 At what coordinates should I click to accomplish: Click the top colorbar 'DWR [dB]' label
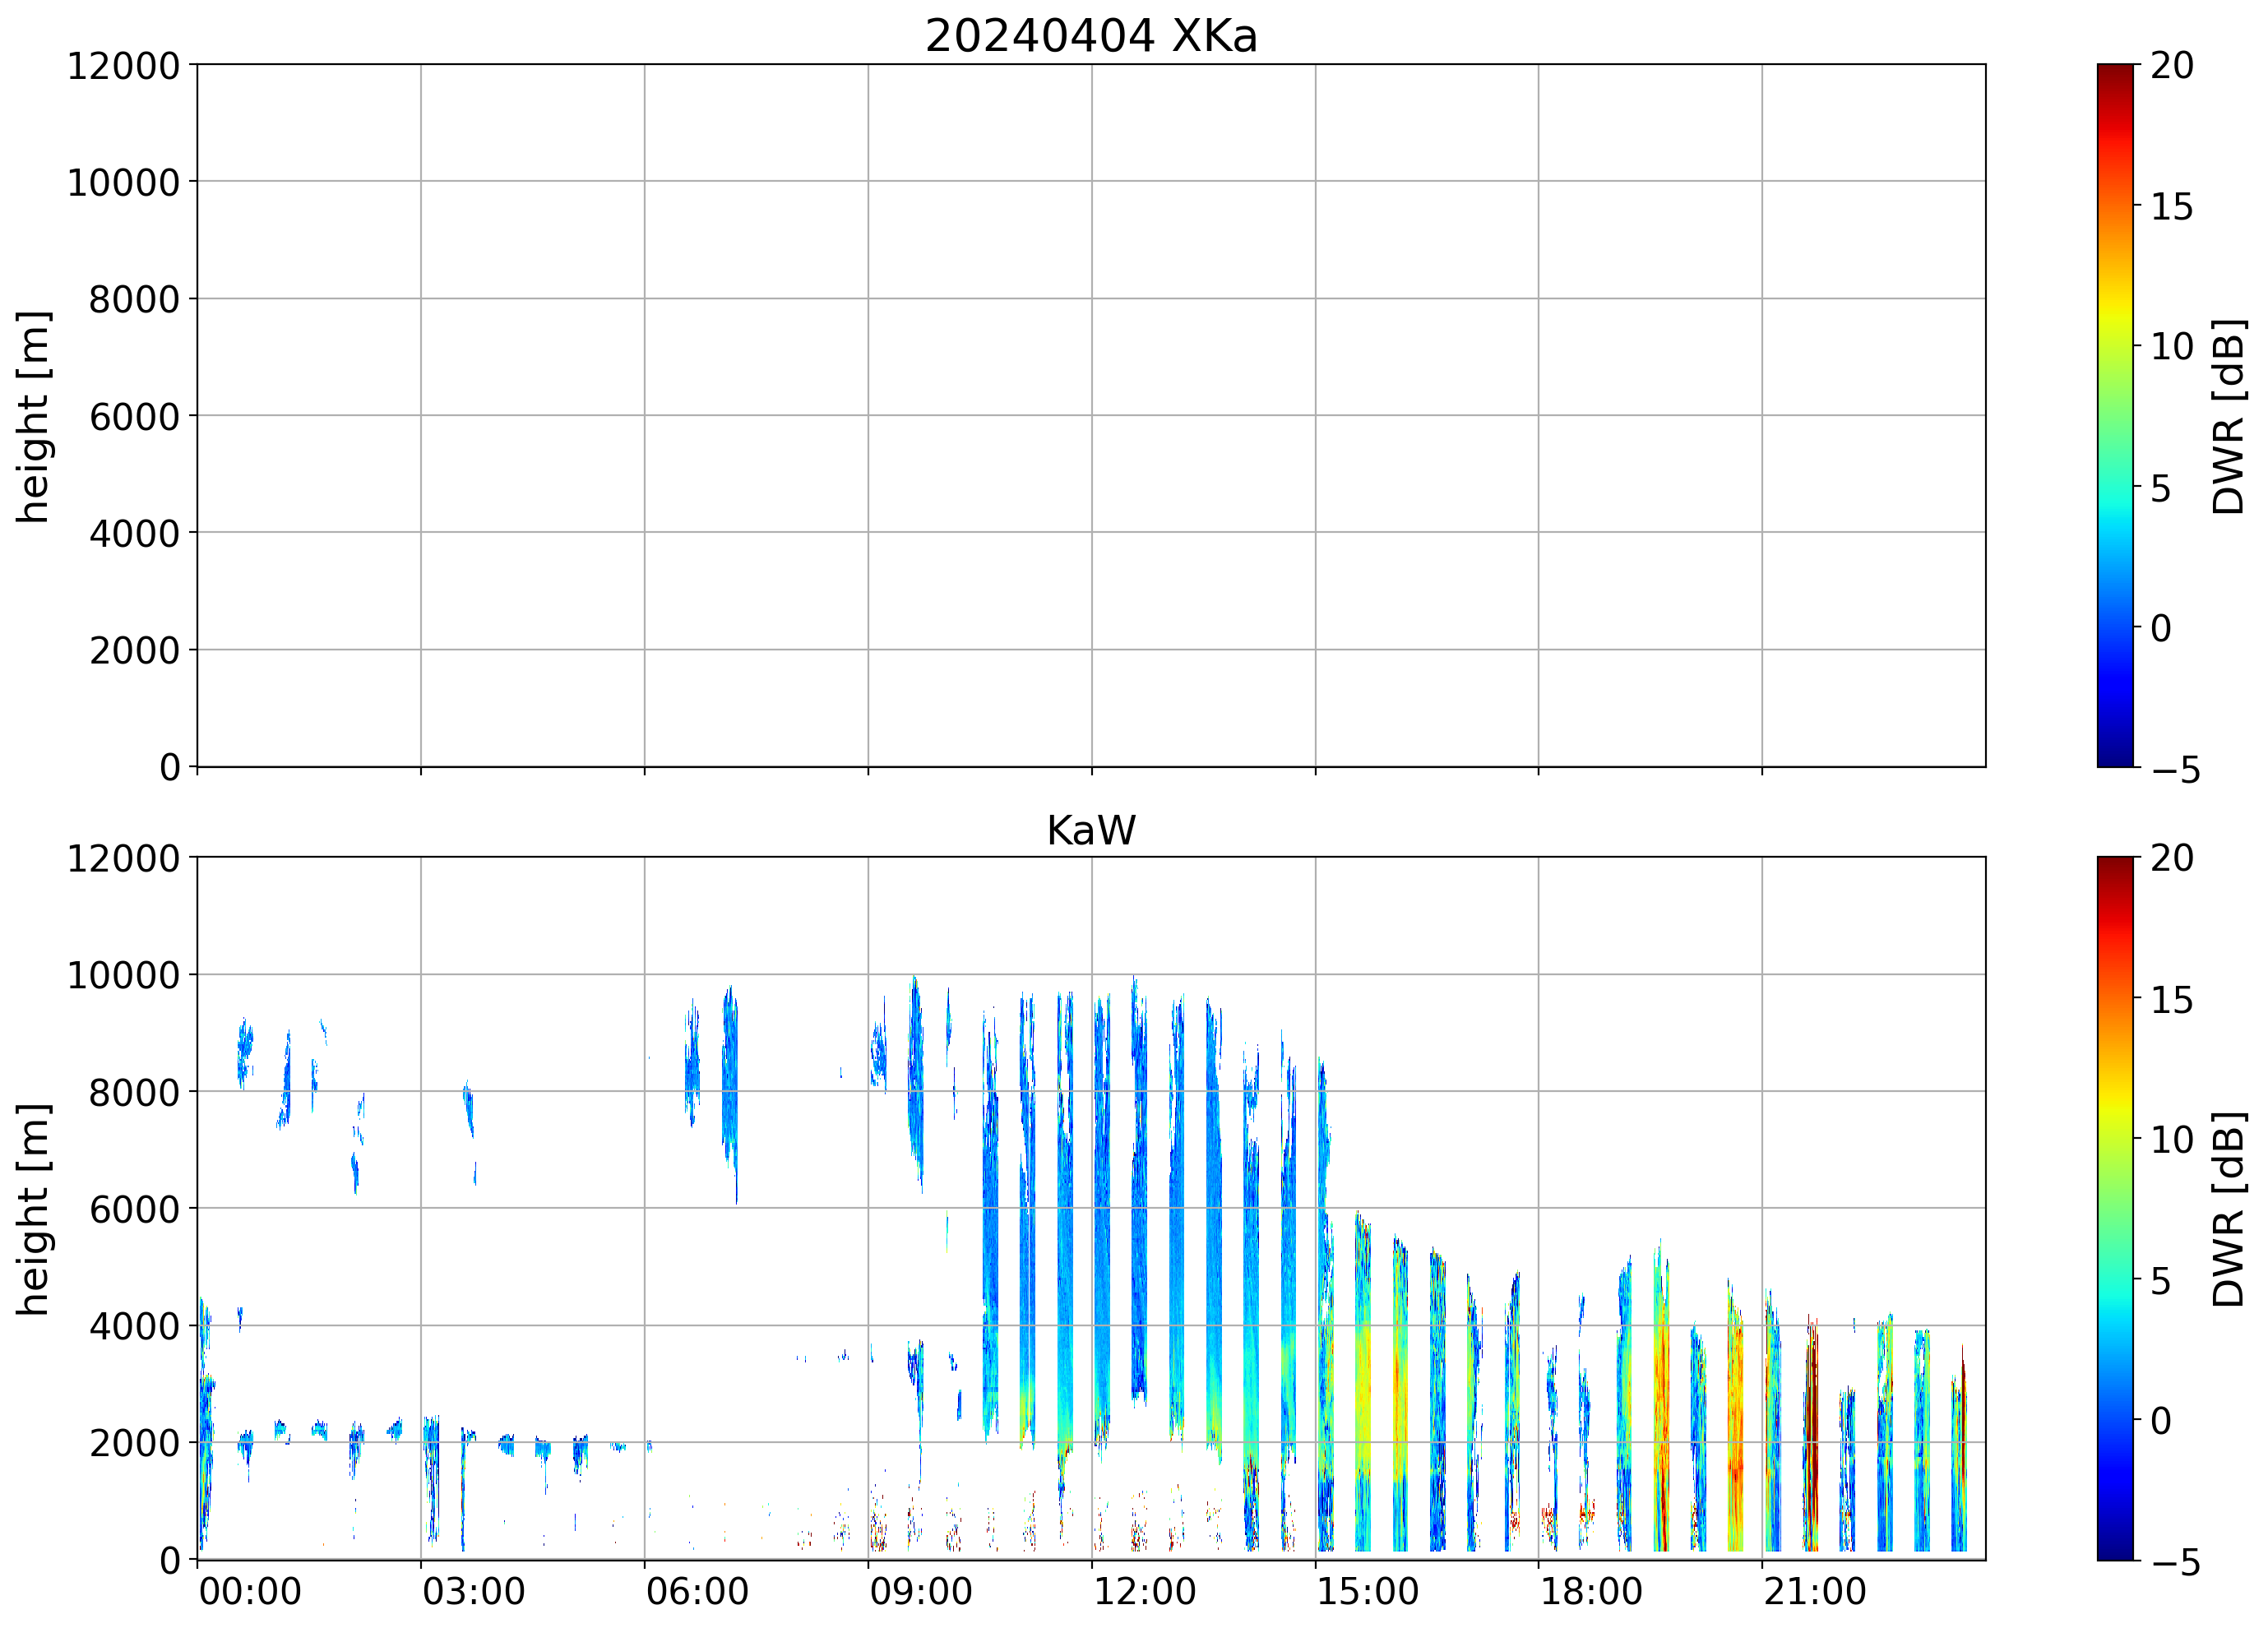pyautogui.click(x=2228, y=417)
